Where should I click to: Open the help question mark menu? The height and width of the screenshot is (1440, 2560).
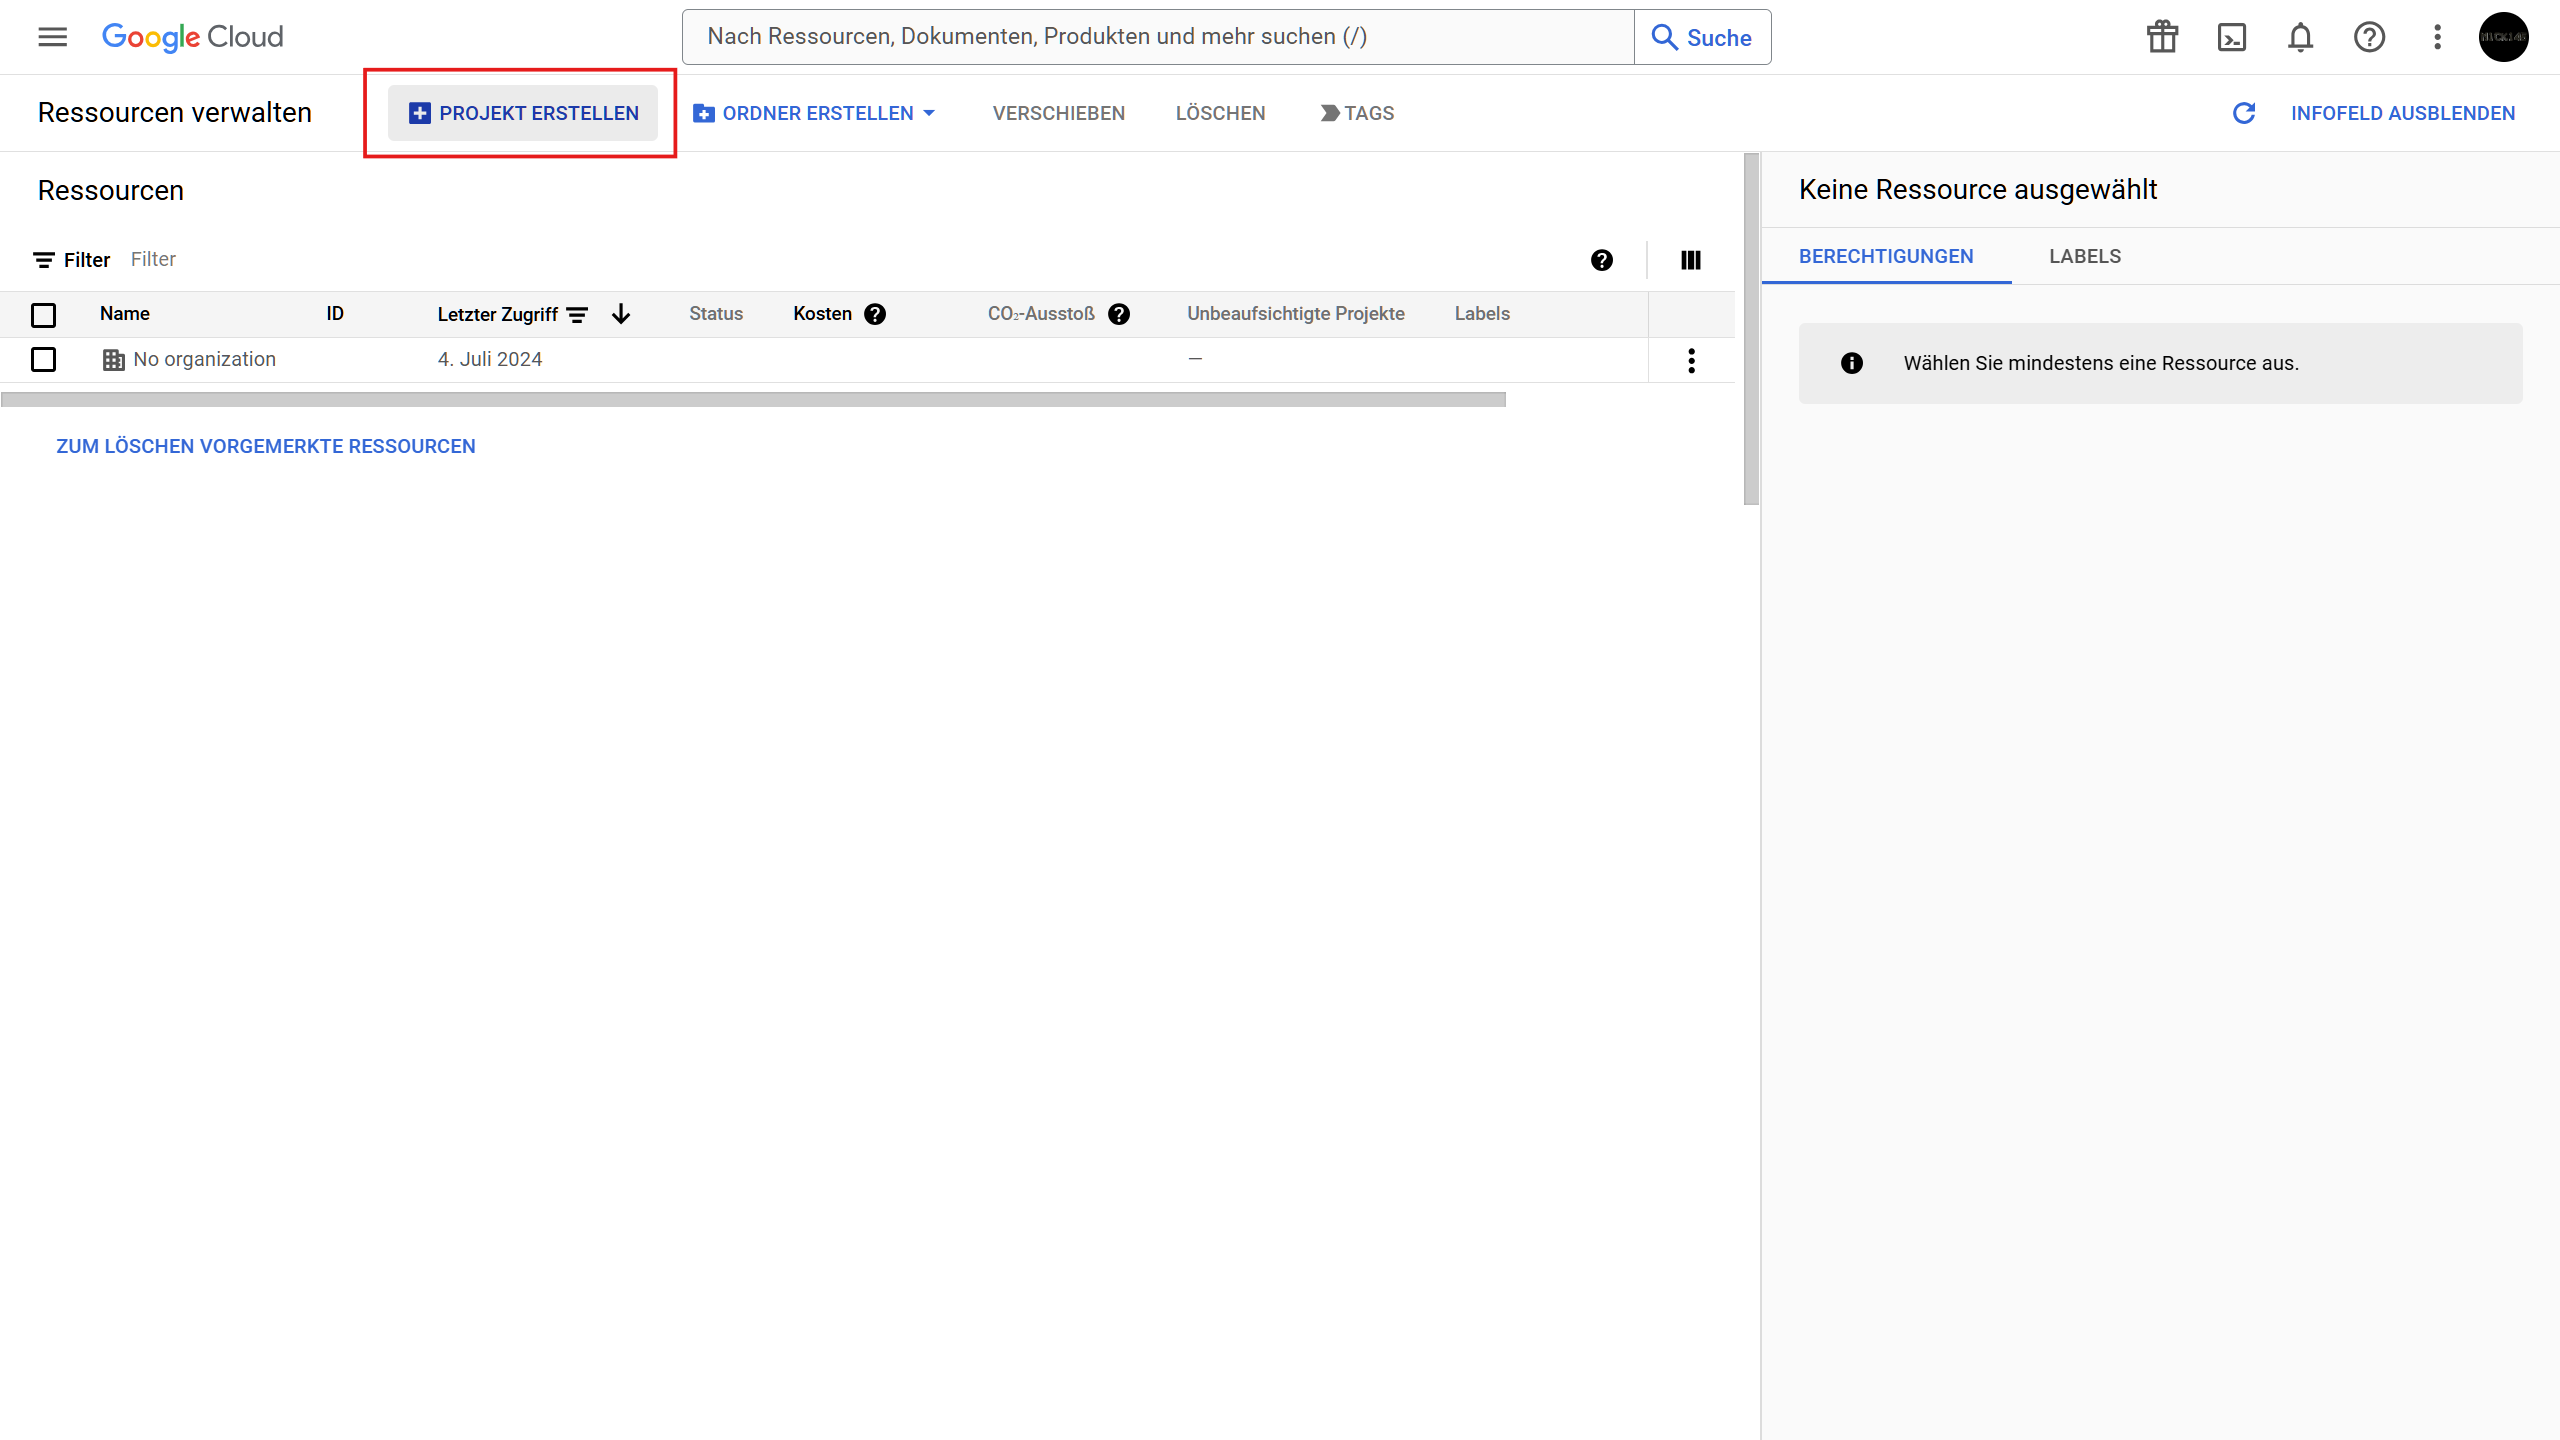2369,37
